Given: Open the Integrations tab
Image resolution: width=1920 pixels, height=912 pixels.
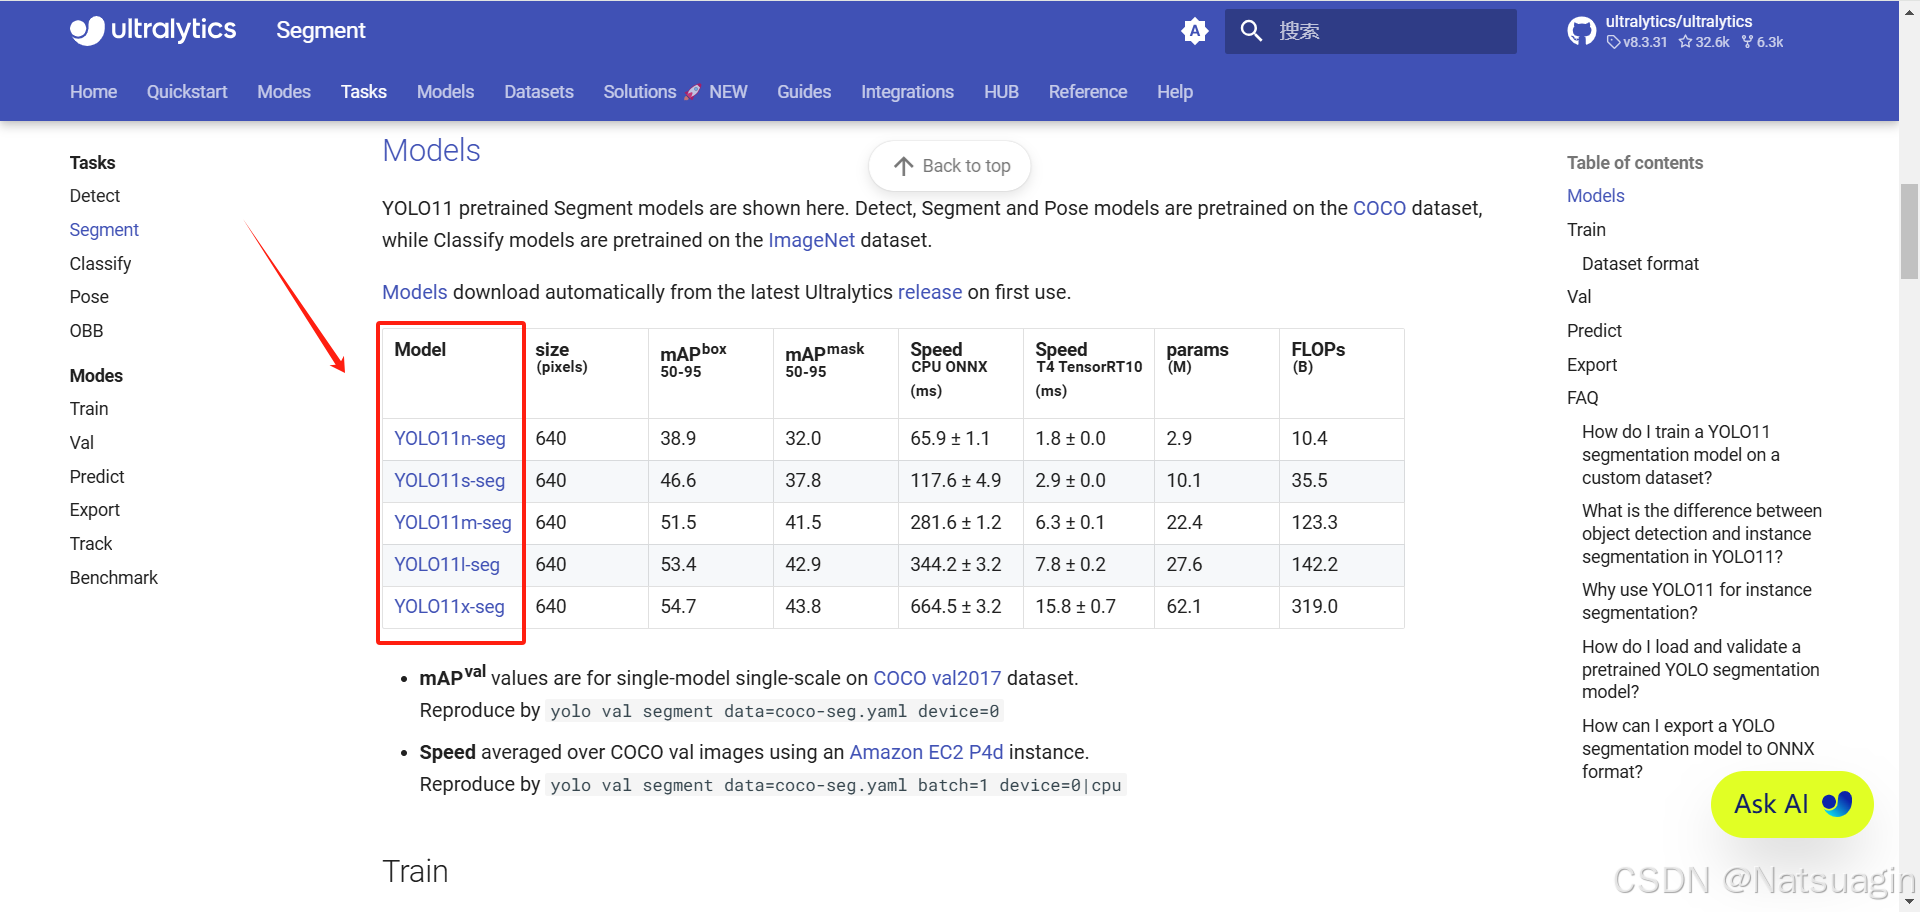Looking at the screenshot, I should [x=907, y=92].
